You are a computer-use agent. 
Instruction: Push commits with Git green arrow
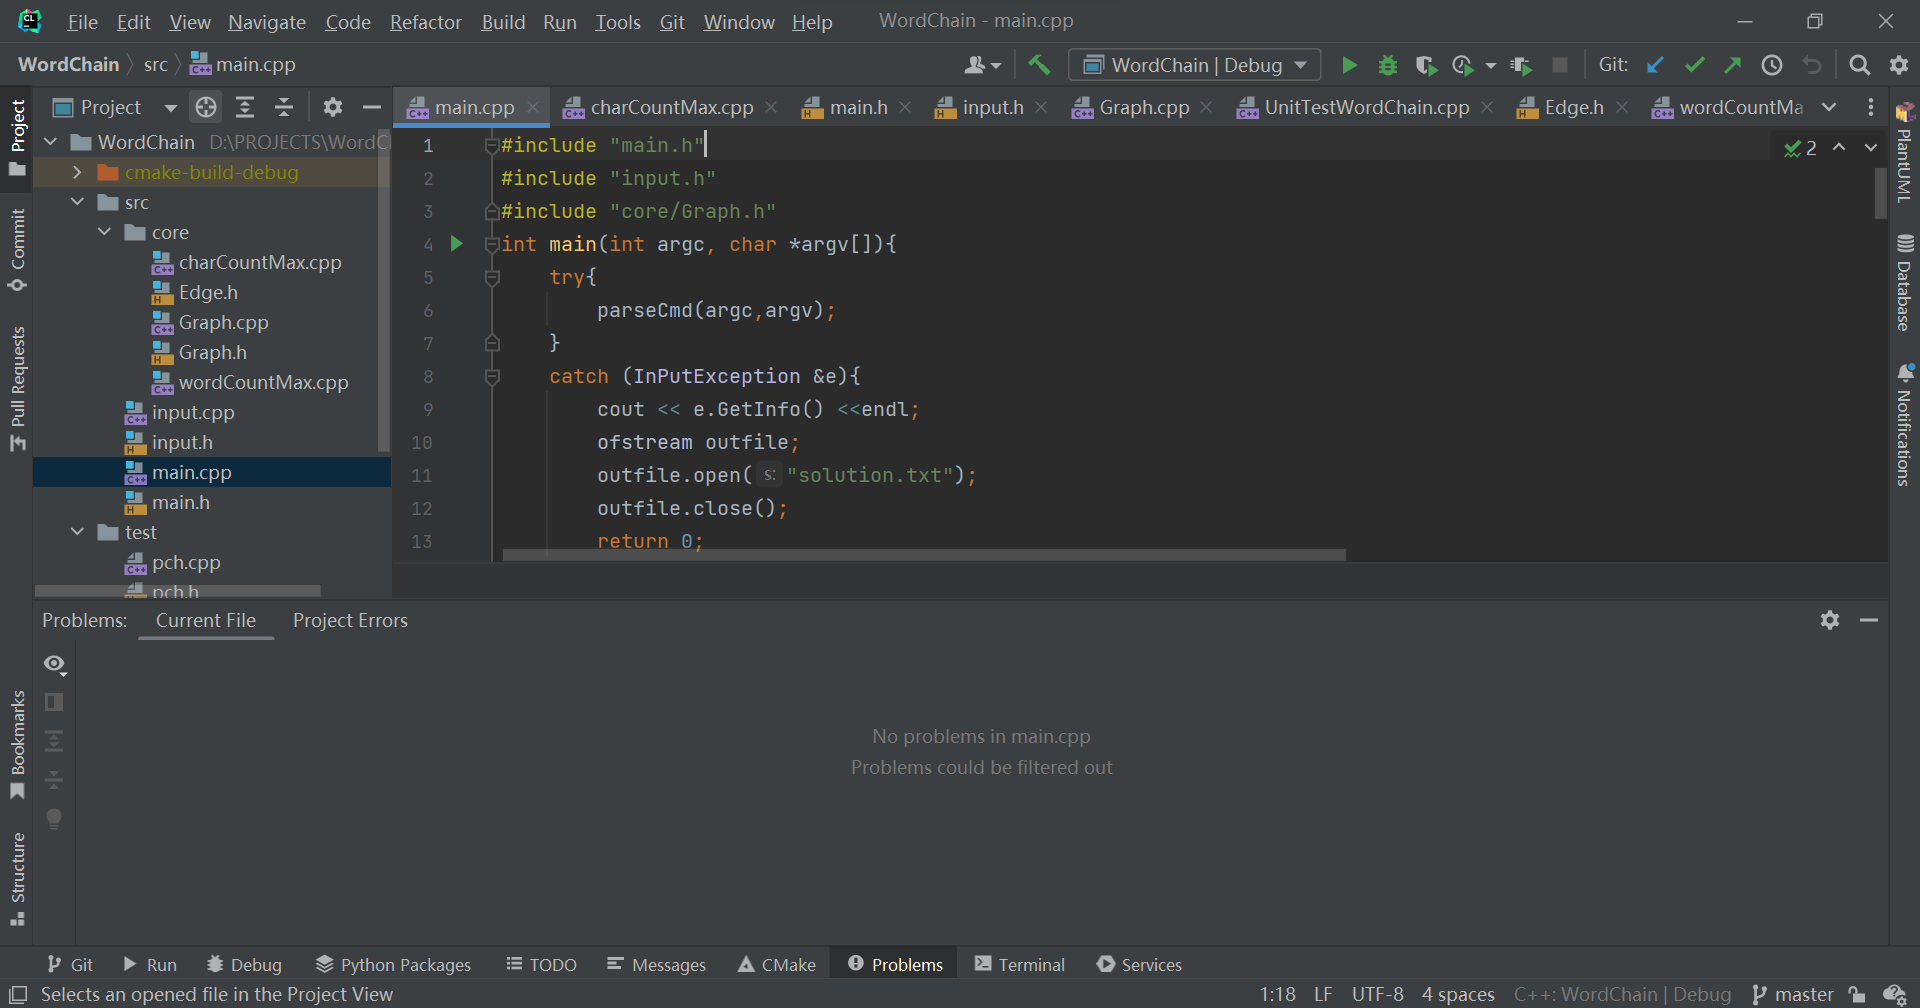tap(1732, 65)
